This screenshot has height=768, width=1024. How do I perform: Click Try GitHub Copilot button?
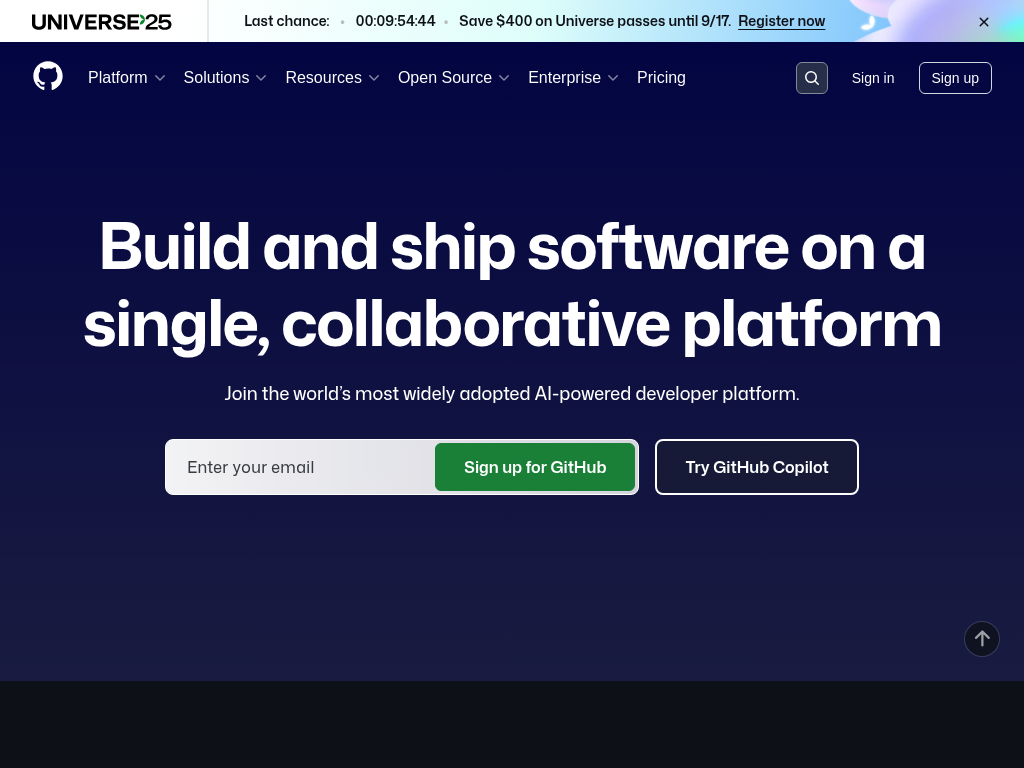click(x=756, y=467)
